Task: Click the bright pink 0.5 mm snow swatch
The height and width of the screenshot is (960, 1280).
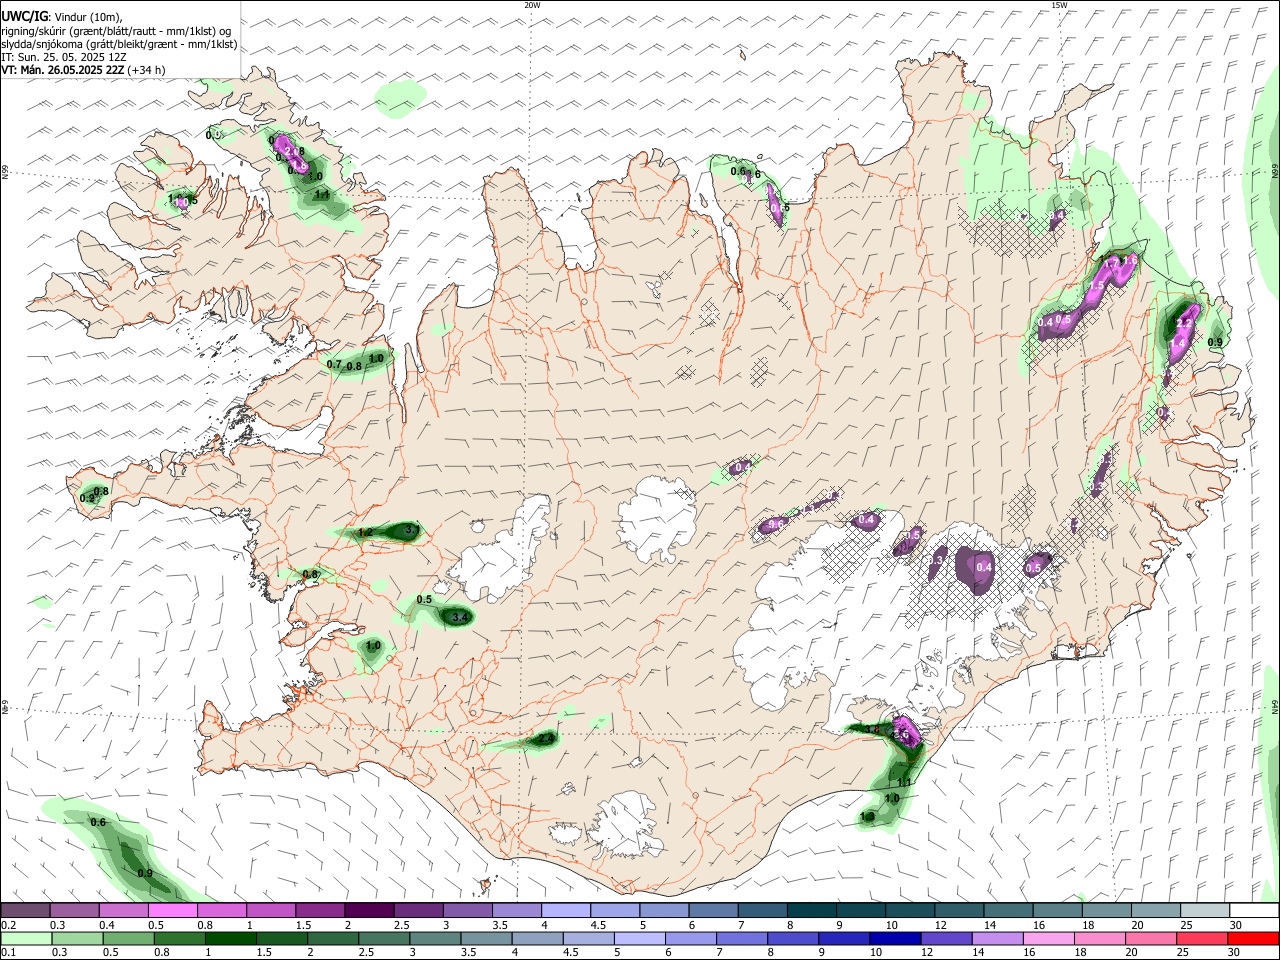Action: [172, 911]
